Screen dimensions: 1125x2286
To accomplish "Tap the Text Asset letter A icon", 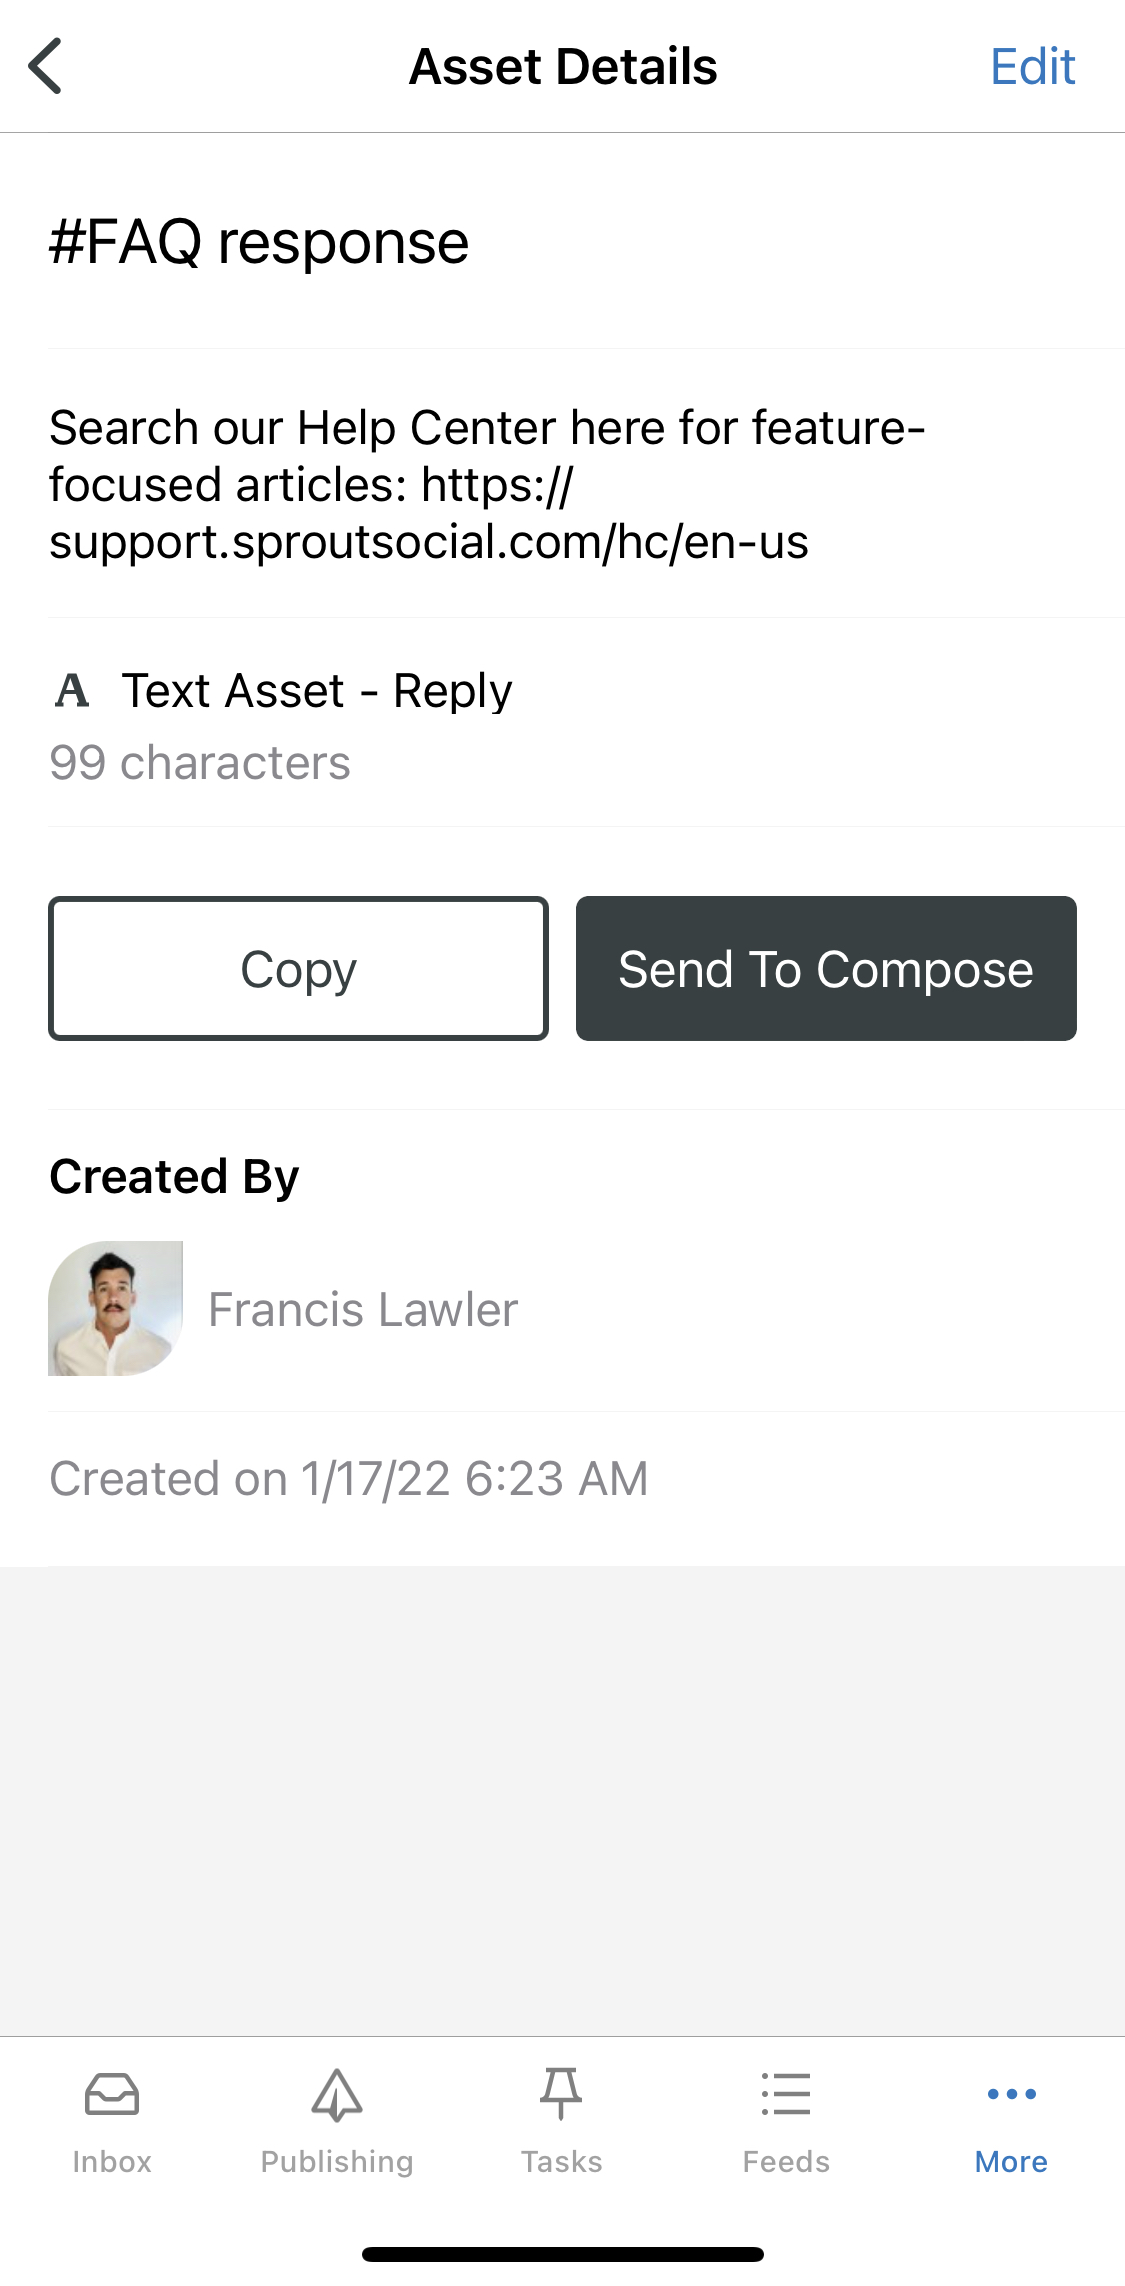I will [72, 690].
